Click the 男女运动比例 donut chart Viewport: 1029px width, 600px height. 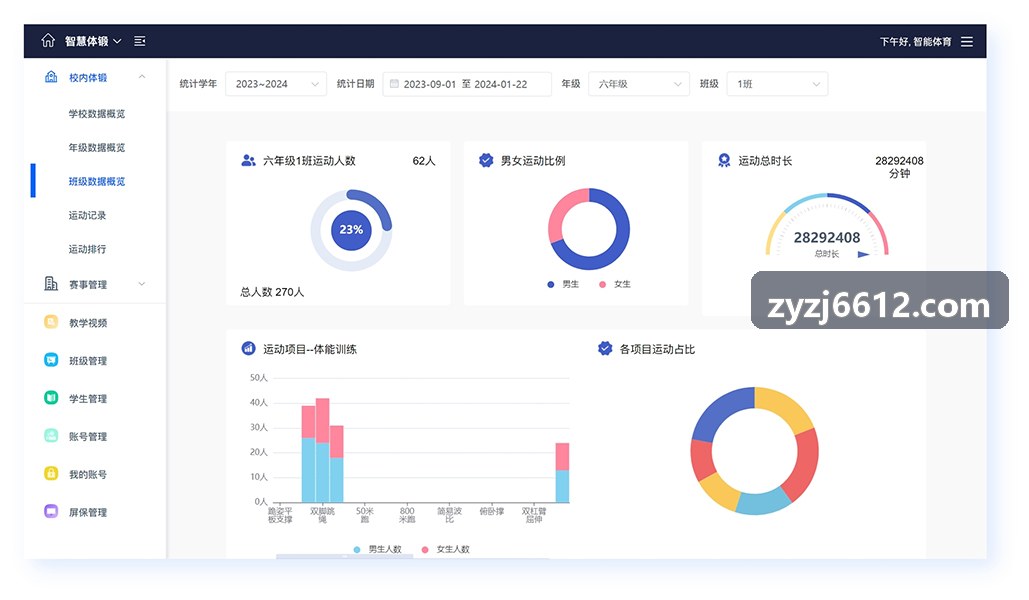(x=589, y=229)
